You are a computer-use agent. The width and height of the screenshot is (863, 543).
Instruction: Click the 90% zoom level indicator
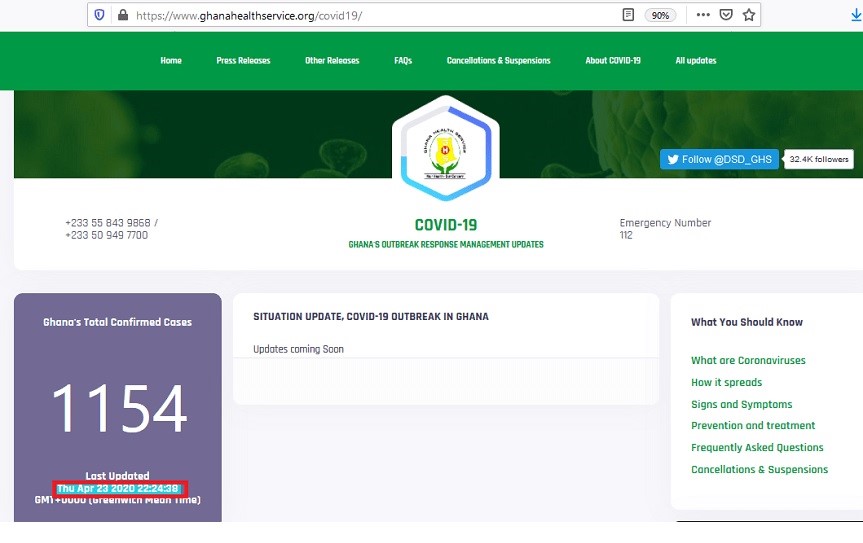tap(660, 15)
